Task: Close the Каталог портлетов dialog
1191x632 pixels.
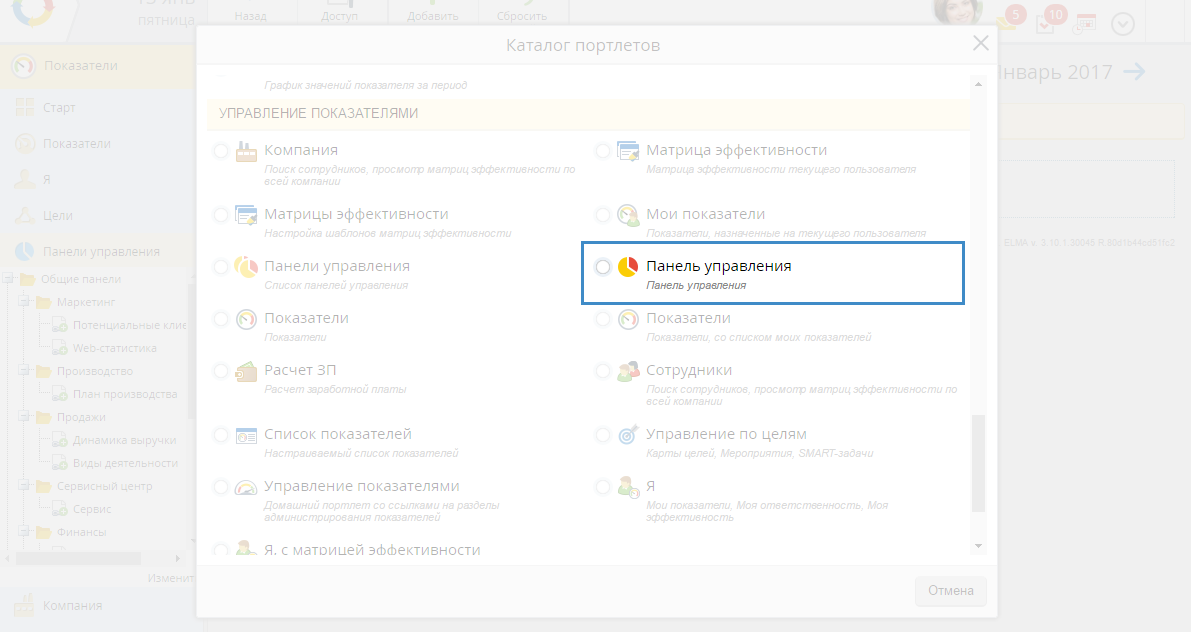Action: [981, 43]
